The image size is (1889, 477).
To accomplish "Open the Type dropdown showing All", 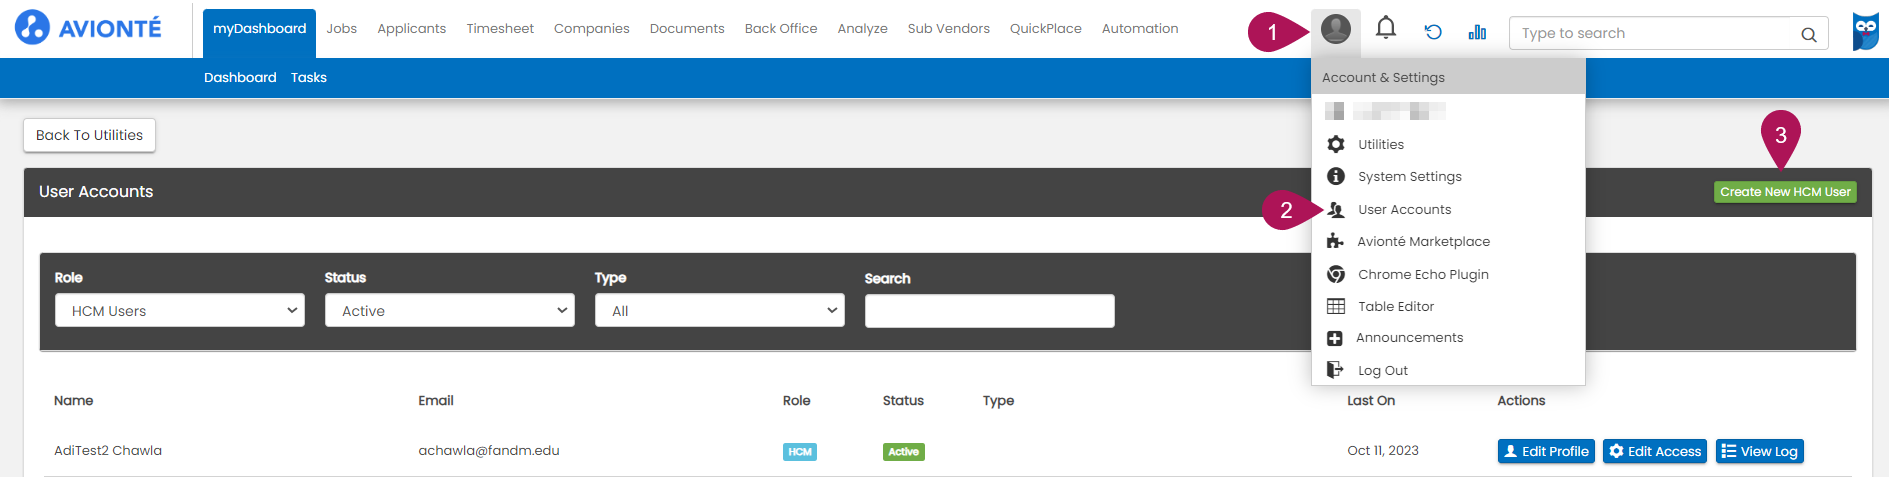I will (720, 311).
